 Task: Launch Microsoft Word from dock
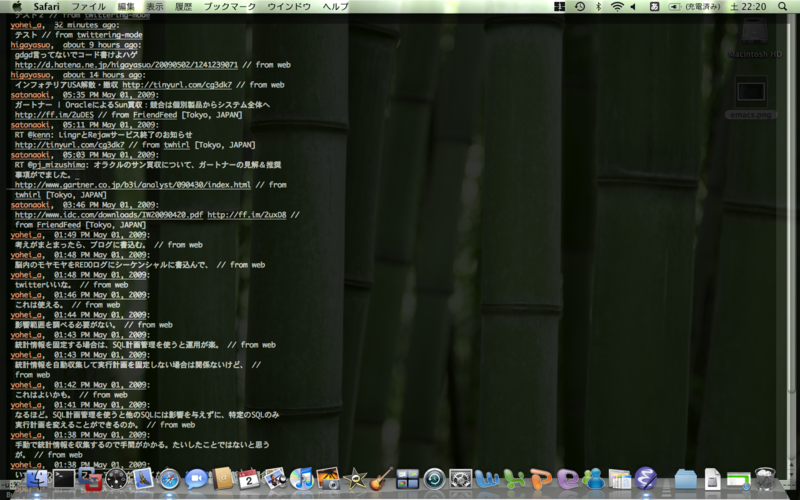(487, 480)
